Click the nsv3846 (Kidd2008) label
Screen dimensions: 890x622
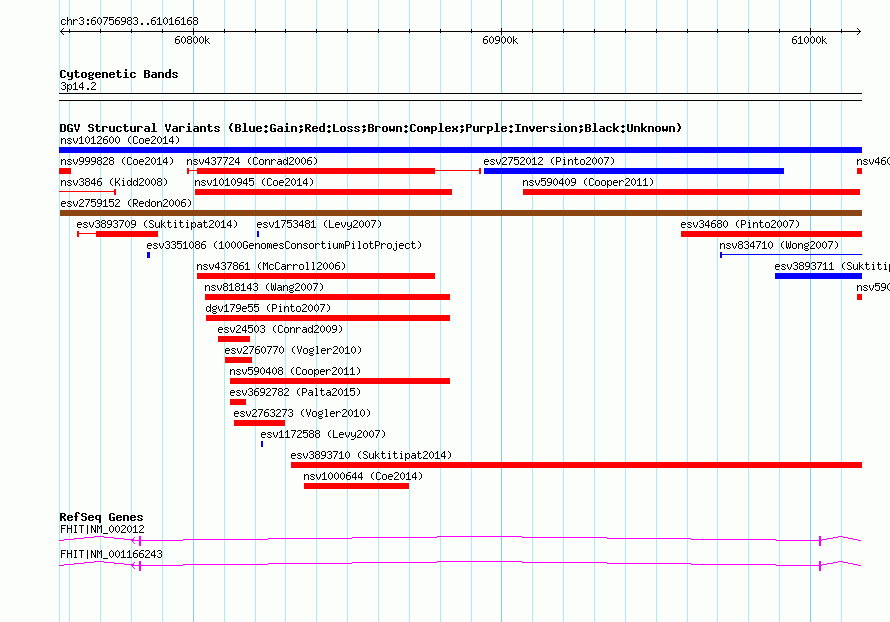click(114, 182)
